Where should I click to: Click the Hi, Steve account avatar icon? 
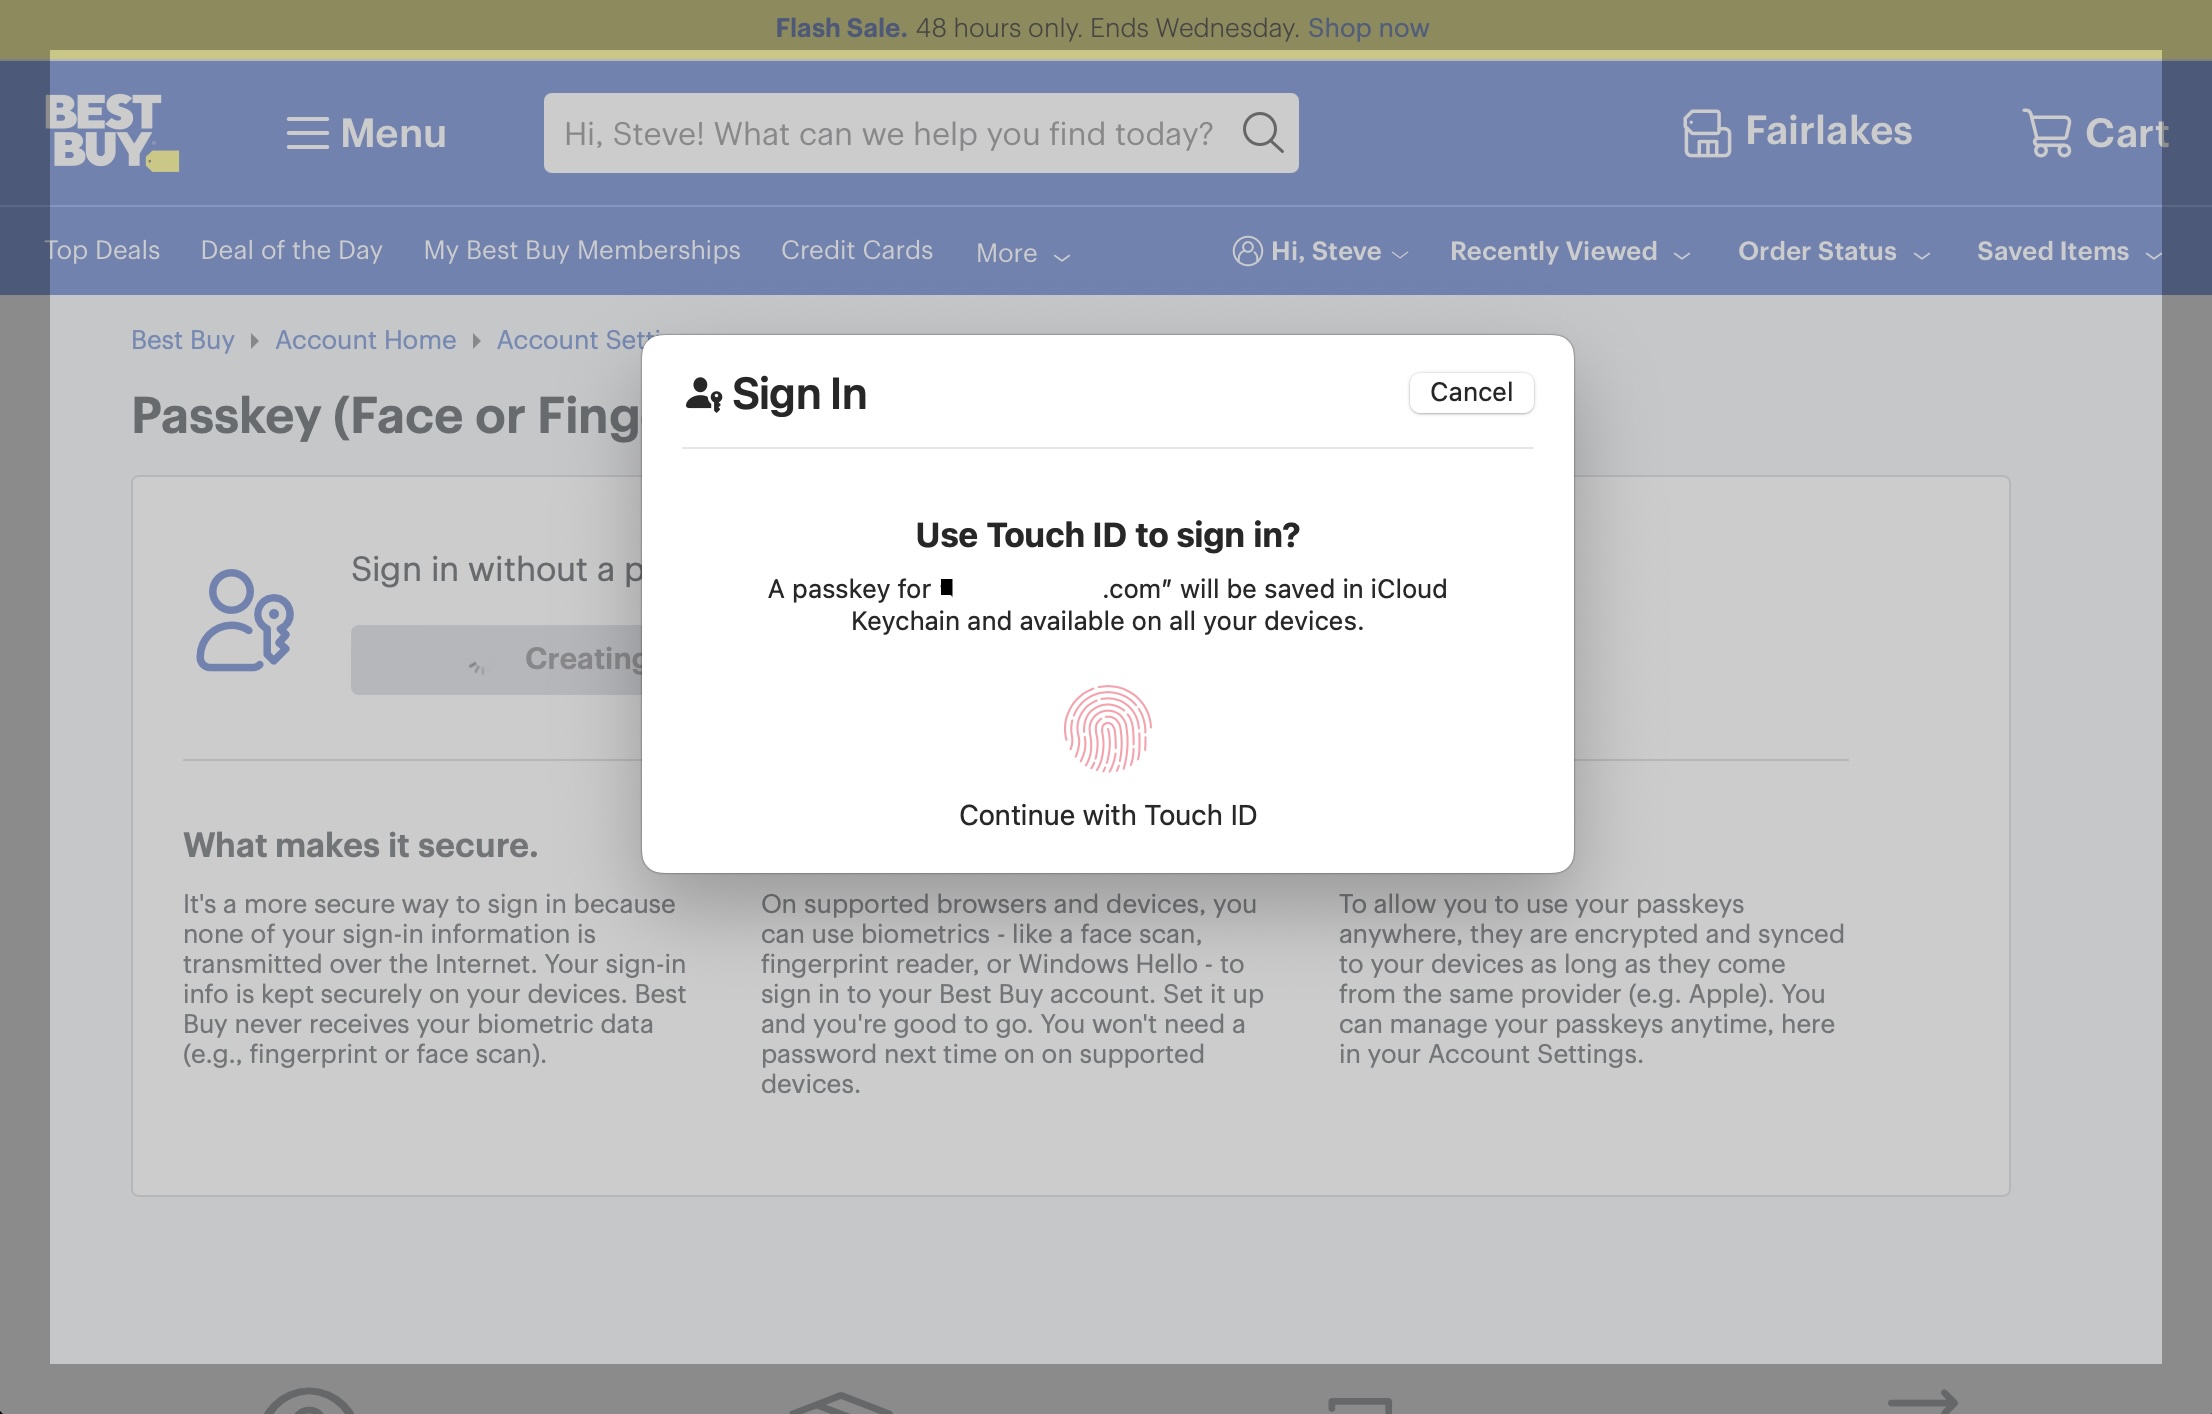coord(1247,251)
